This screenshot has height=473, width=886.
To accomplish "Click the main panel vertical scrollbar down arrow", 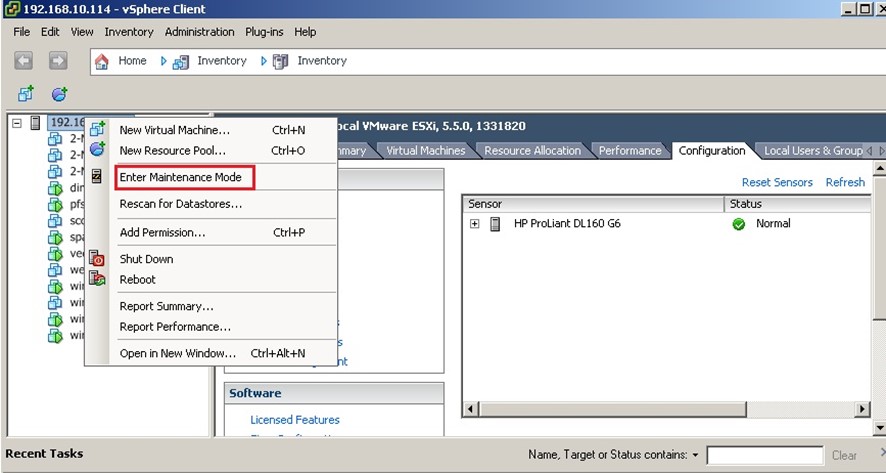I will click(x=880, y=428).
